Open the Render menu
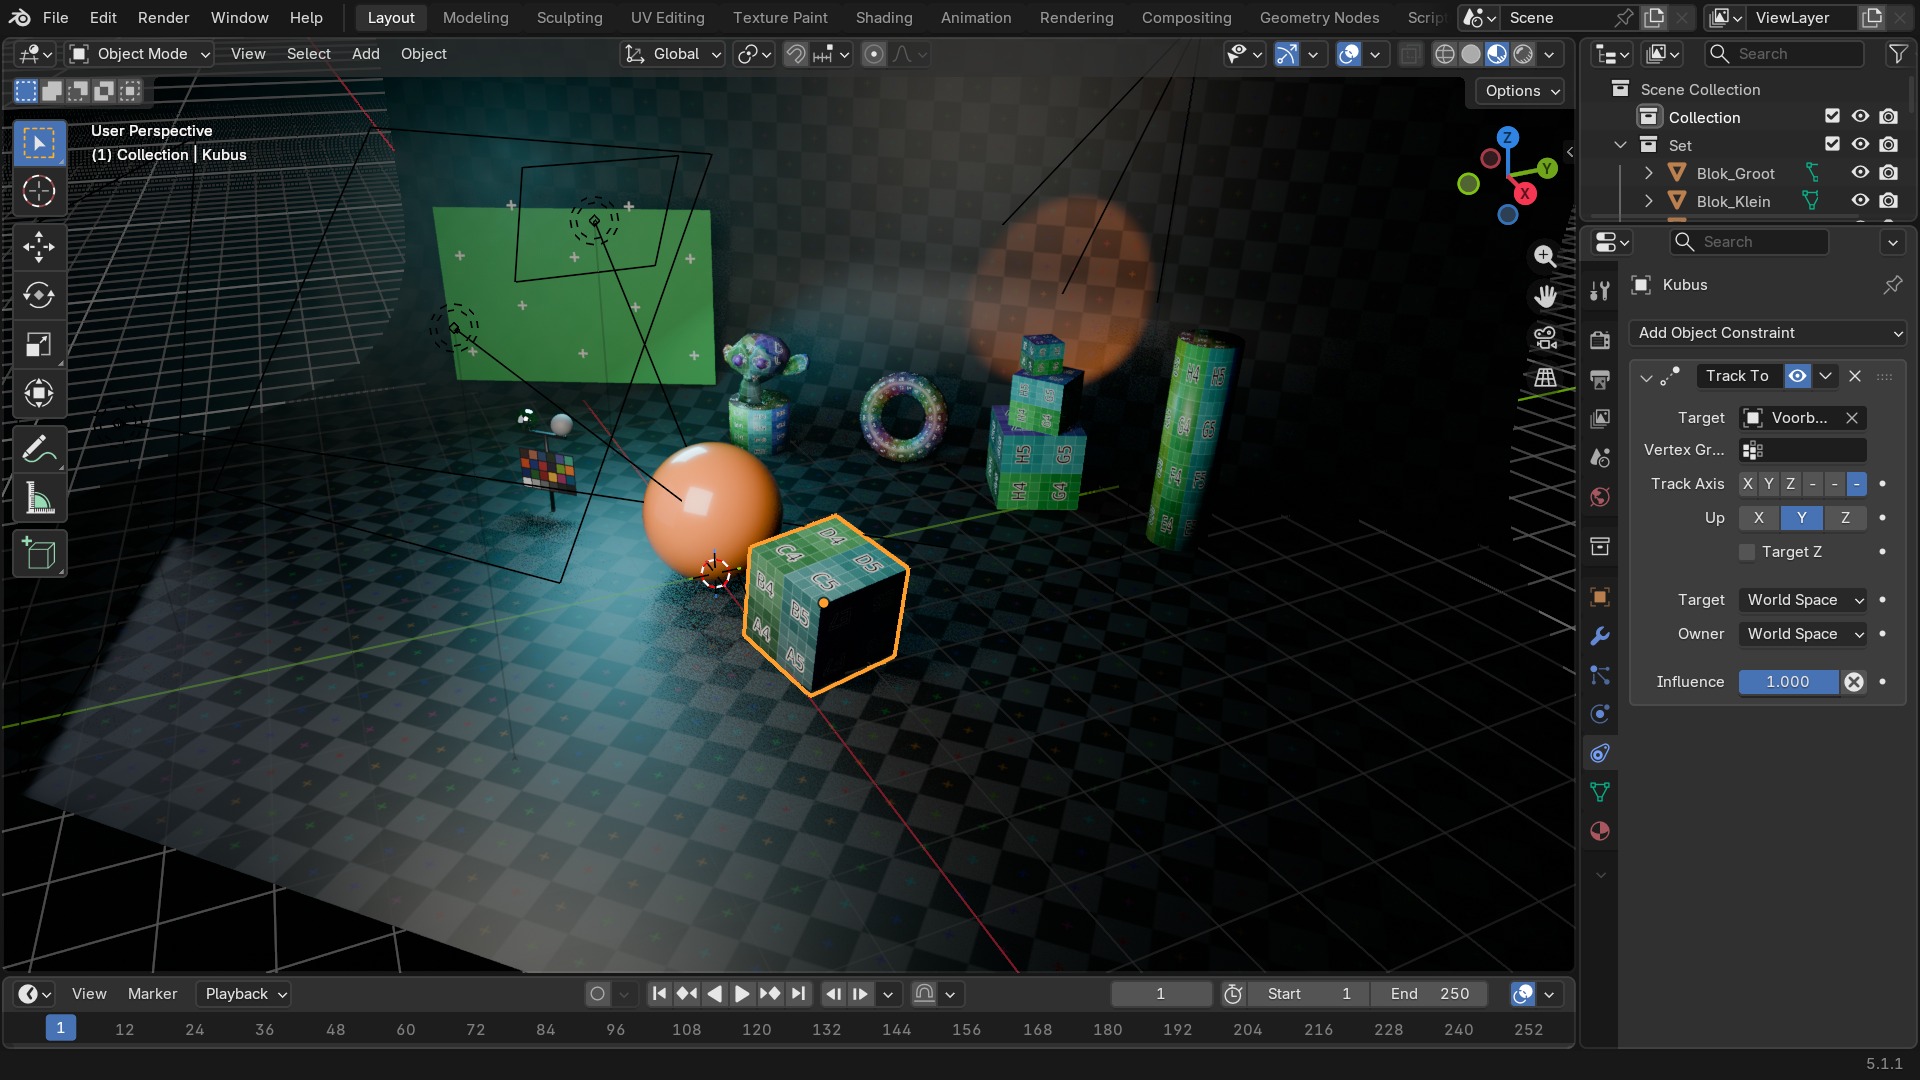1920x1080 pixels. click(163, 18)
